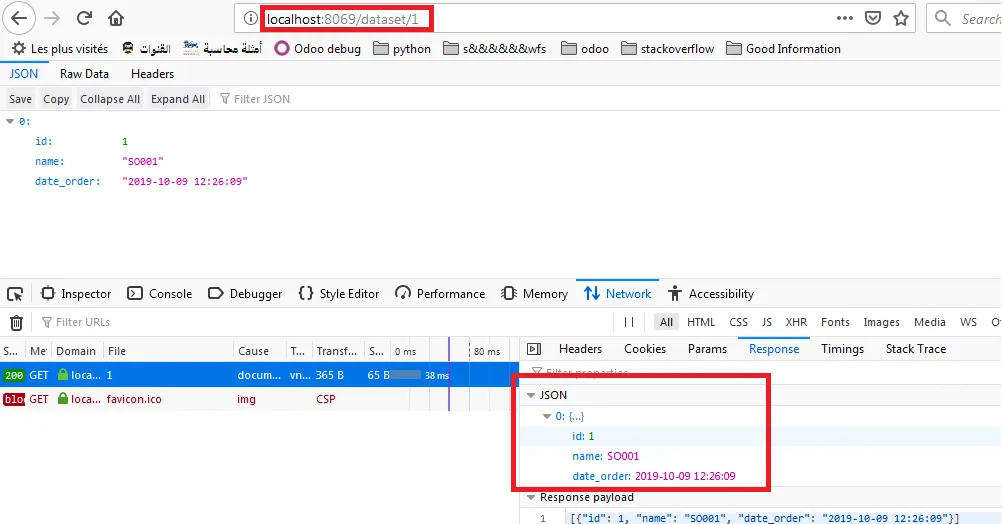Save page to Pocket icon

pos(873,18)
